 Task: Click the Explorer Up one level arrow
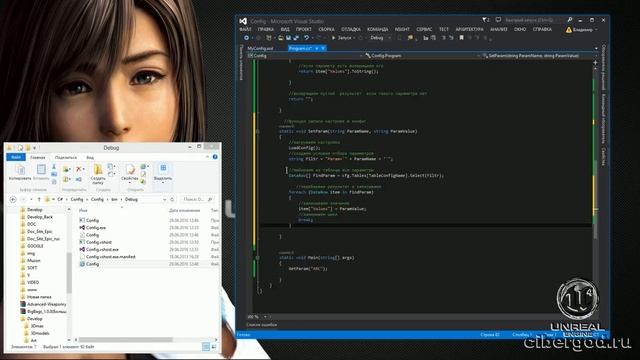(x=39, y=199)
